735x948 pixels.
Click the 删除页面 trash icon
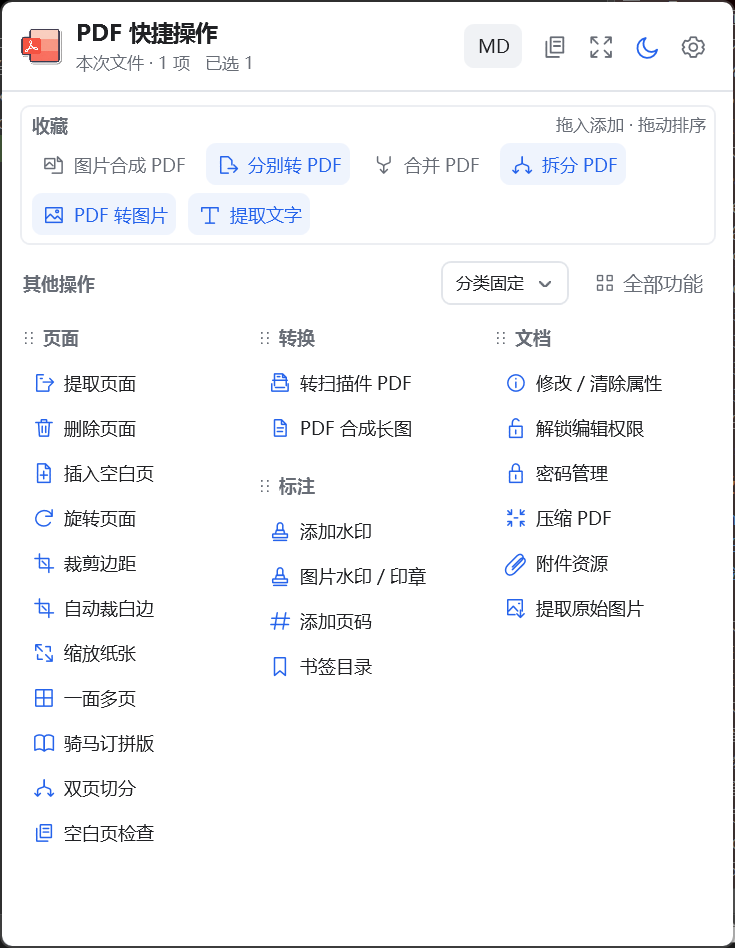tap(44, 428)
